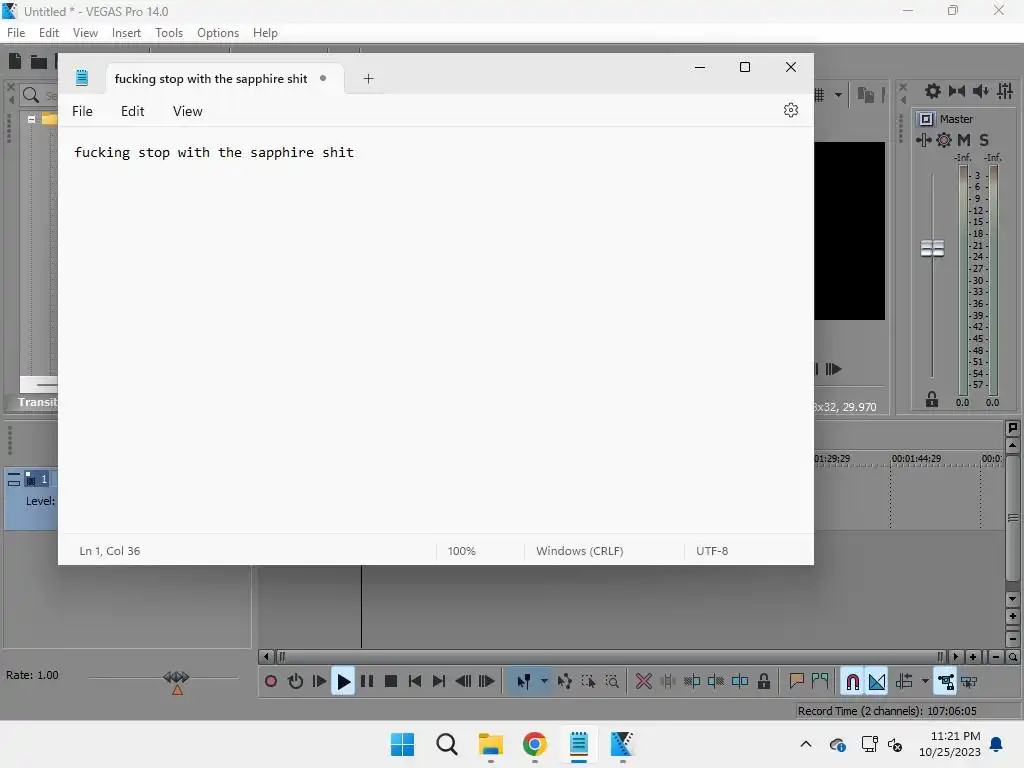Image resolution: width=1024 pixels, height=768 pixels.
Task: Open the Insert menu in VEGAS Pro
Action: (126, 33)
